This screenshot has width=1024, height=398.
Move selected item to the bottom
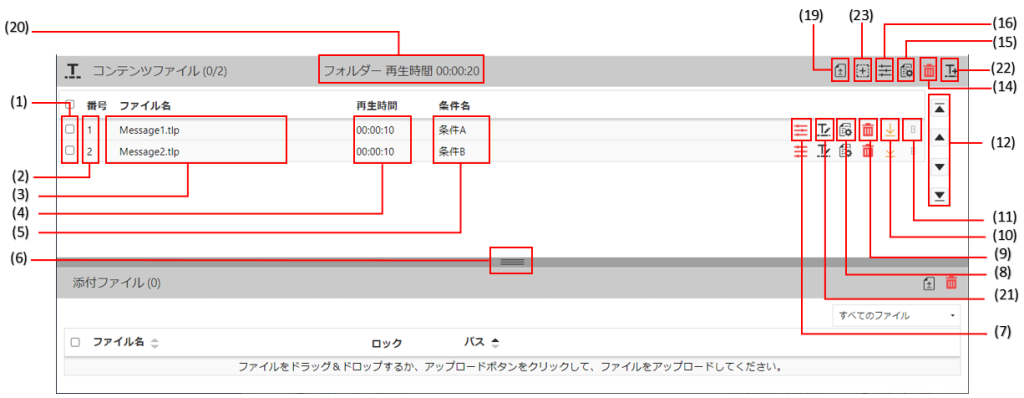pos(939,195)
